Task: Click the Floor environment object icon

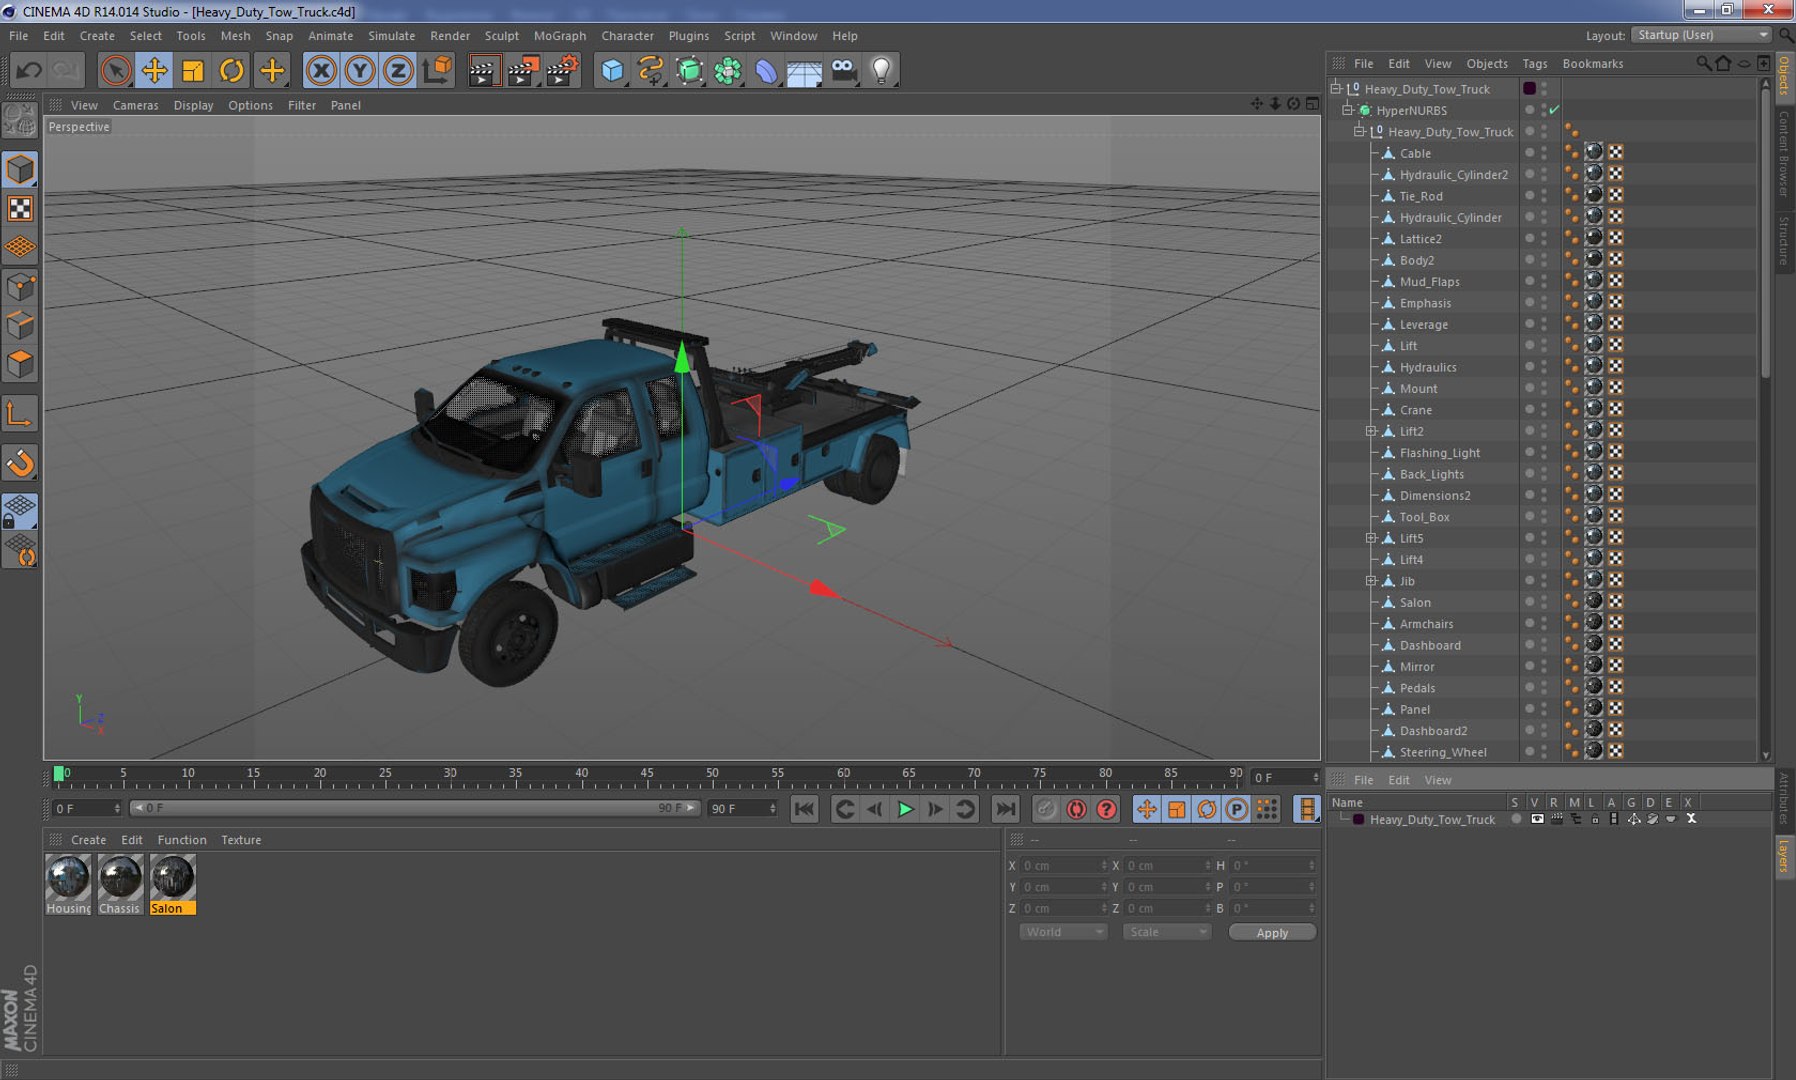Action: coord(804,70)
